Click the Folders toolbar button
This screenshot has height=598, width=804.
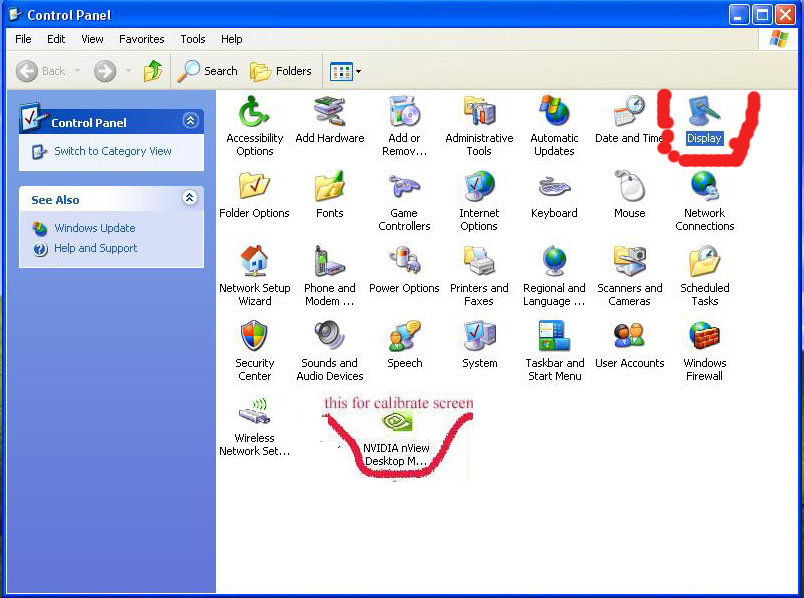[281, 71]
